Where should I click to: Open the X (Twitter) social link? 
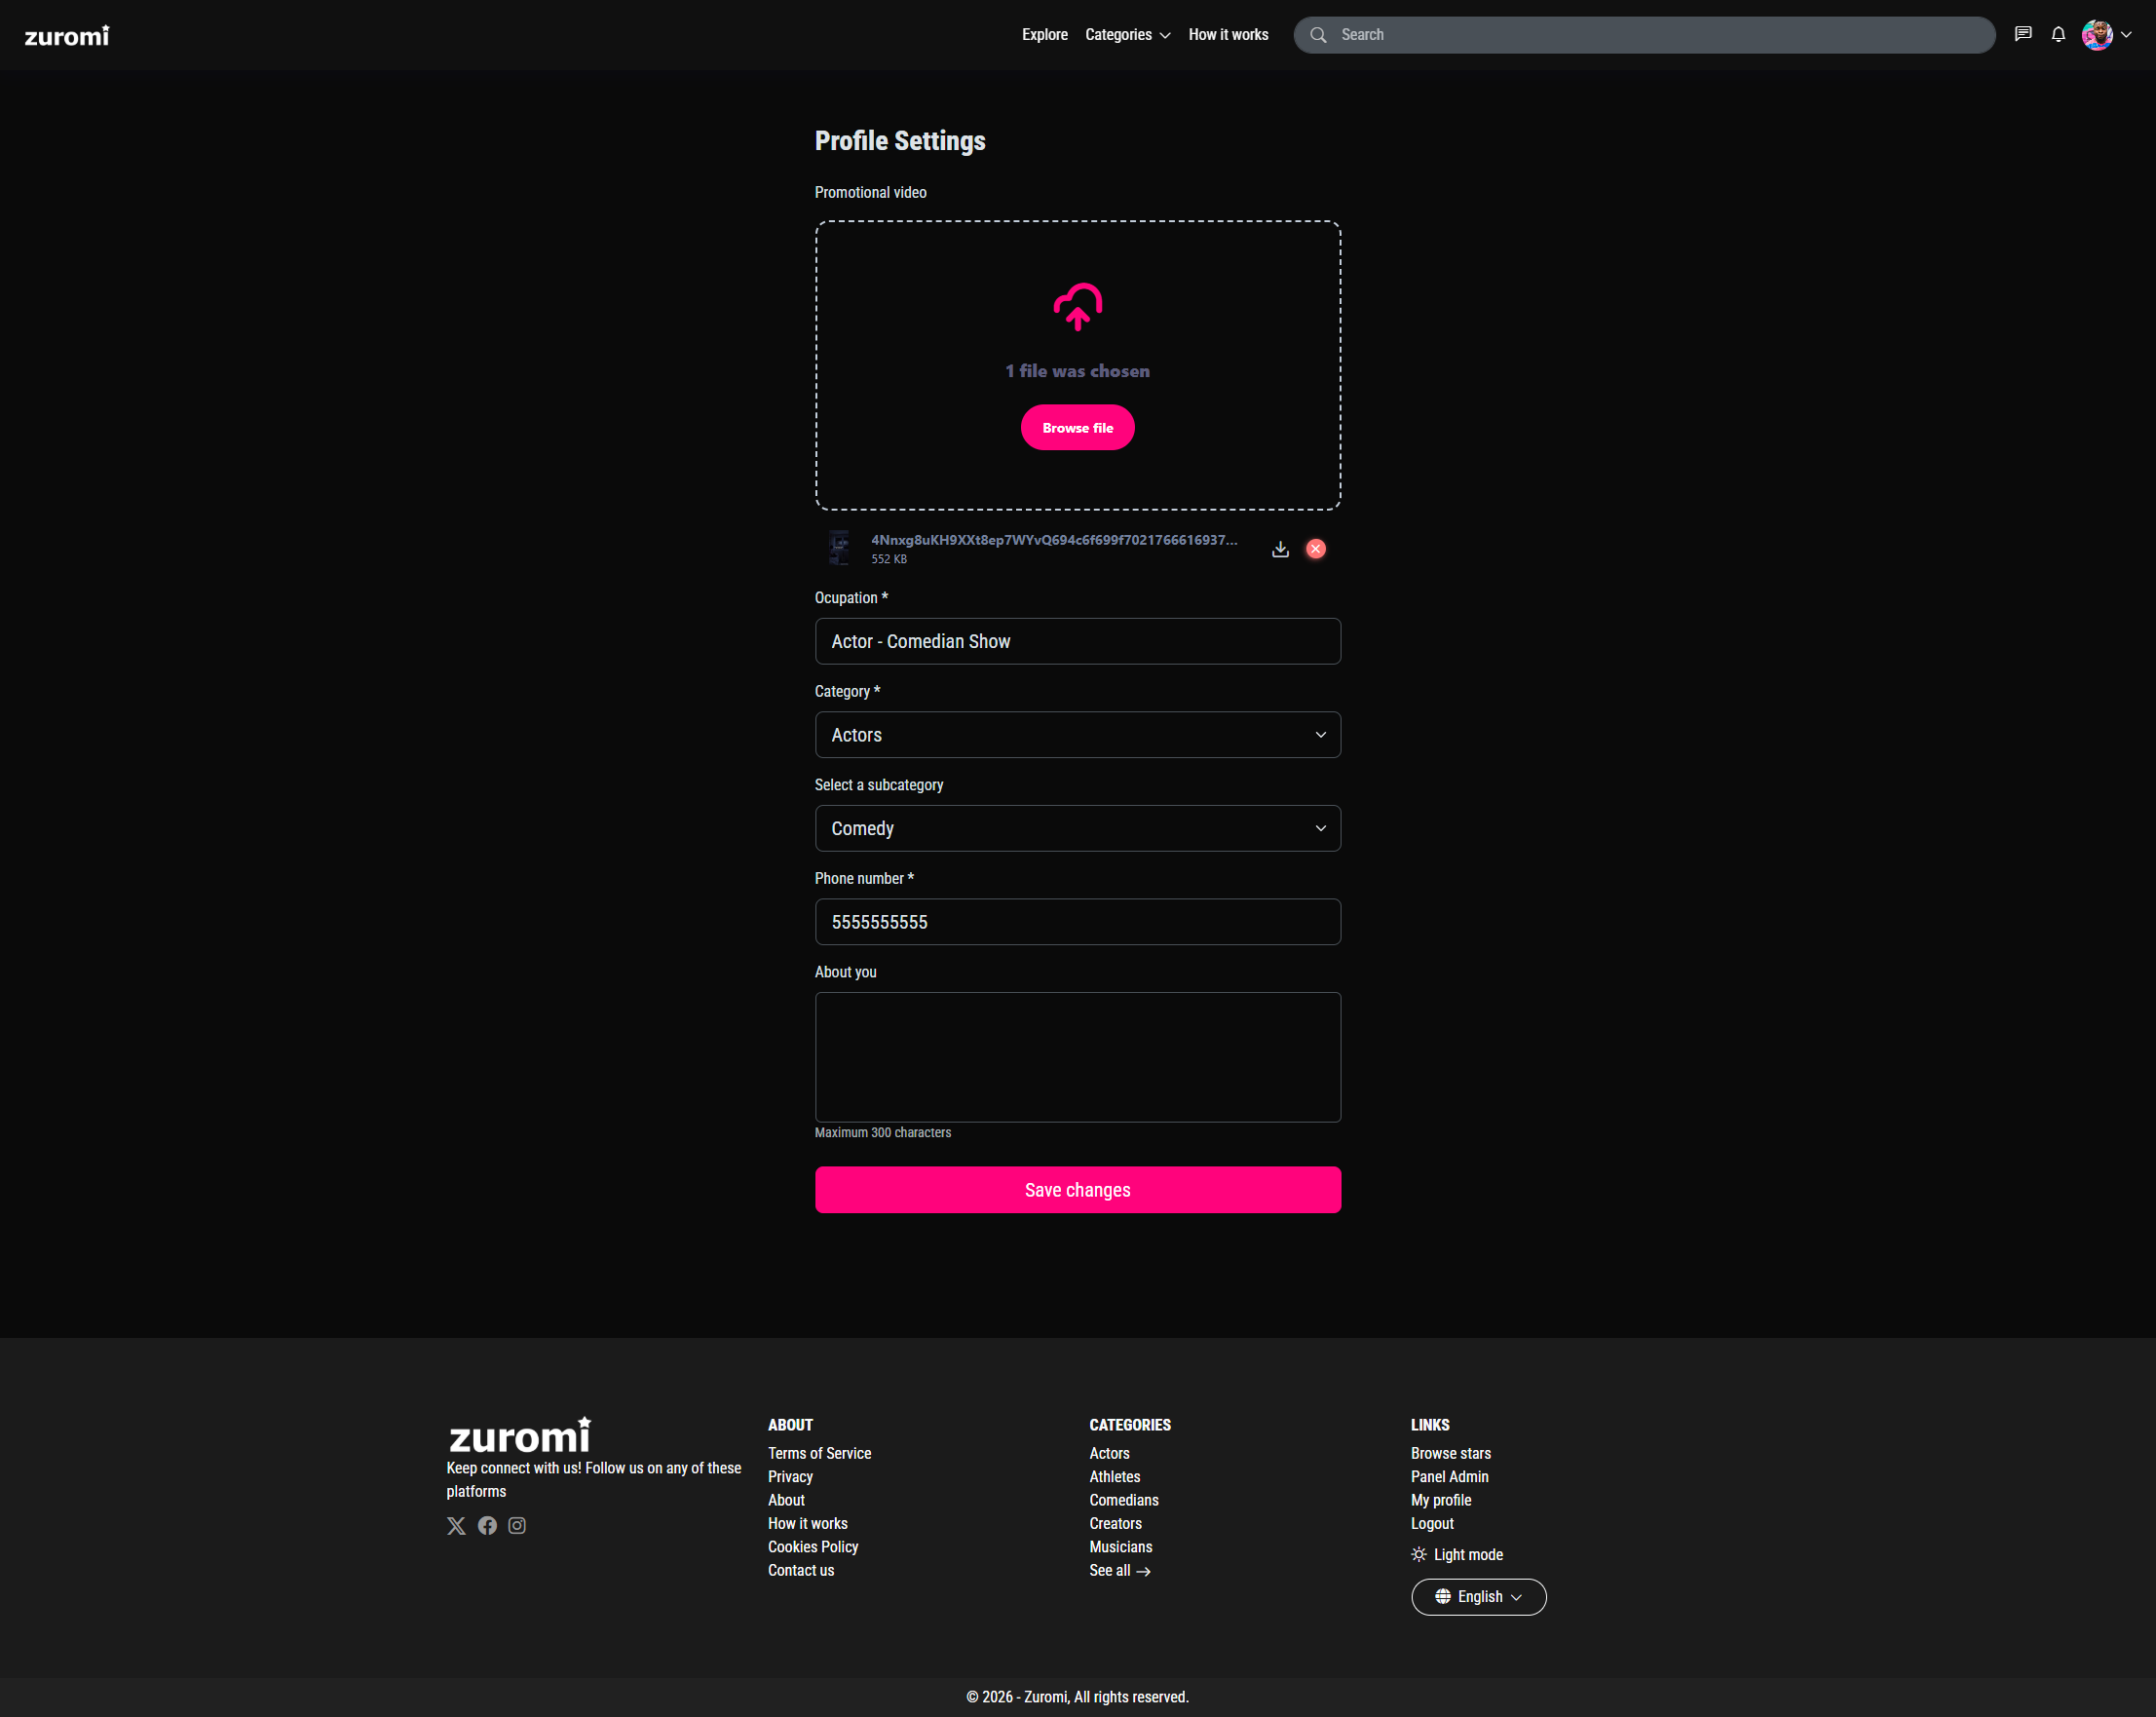coord(456,1525)
